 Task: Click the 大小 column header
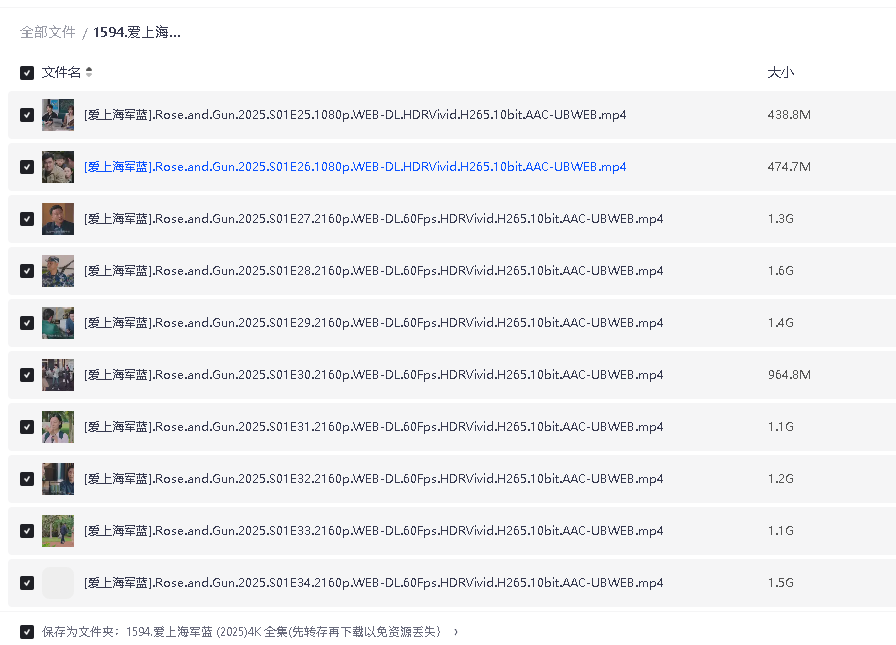click(x=780, y=72)
